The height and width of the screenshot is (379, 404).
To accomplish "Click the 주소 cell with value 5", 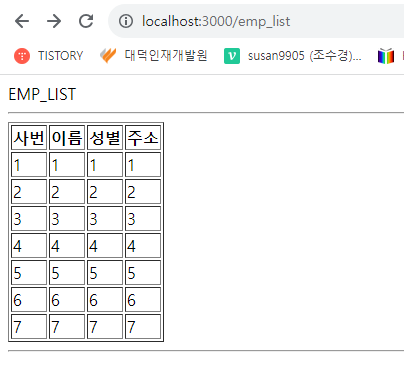I will click(x=143, y=273).
